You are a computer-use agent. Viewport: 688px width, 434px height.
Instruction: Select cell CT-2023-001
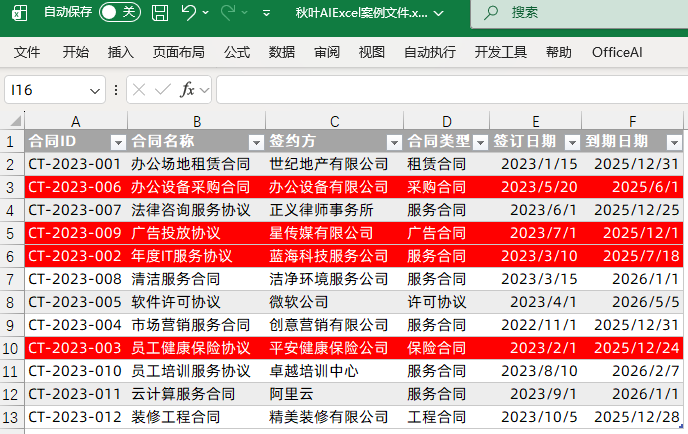click(76, 164)
